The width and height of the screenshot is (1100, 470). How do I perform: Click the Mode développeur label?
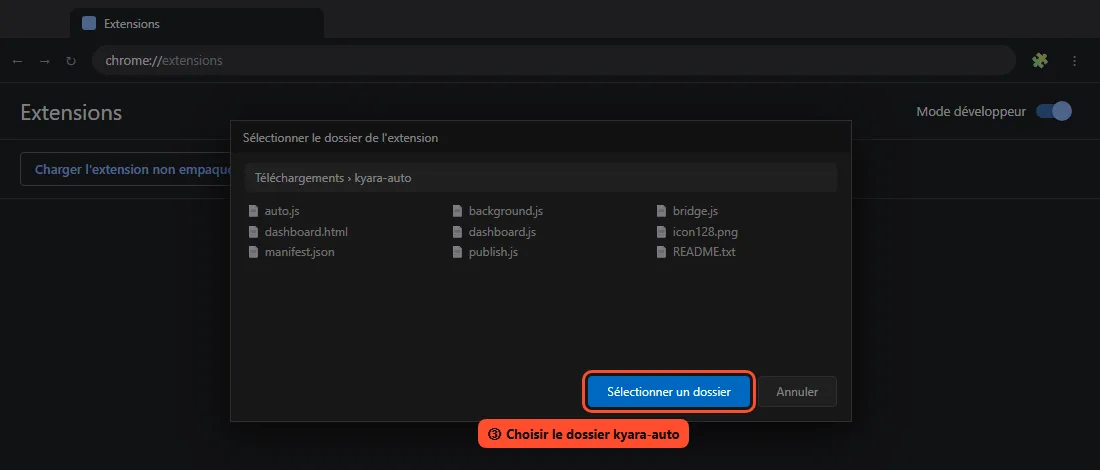(971, 112)
